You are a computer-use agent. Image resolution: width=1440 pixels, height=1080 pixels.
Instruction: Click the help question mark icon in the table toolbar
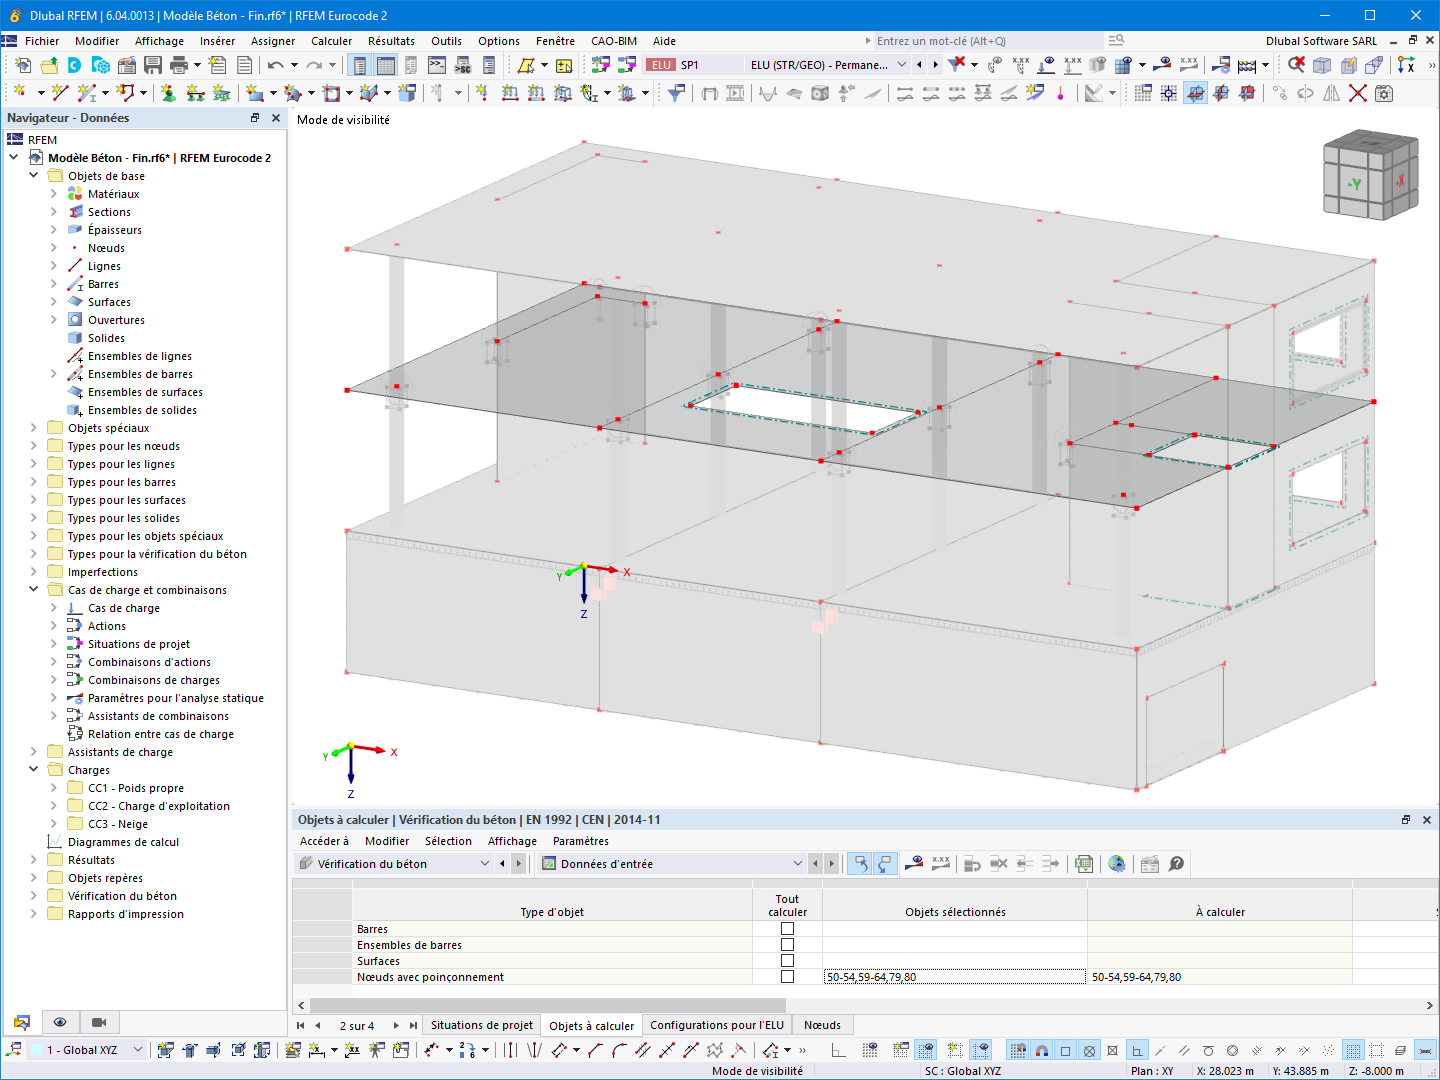(x=1177, y=864)
